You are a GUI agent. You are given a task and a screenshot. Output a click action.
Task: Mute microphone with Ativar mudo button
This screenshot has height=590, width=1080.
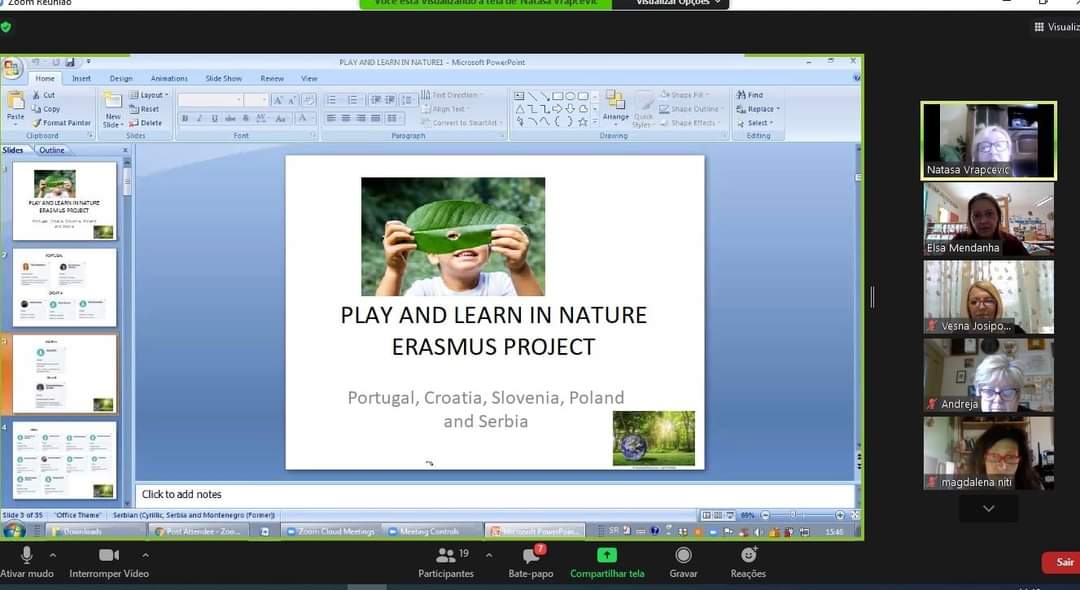(26, 562)
